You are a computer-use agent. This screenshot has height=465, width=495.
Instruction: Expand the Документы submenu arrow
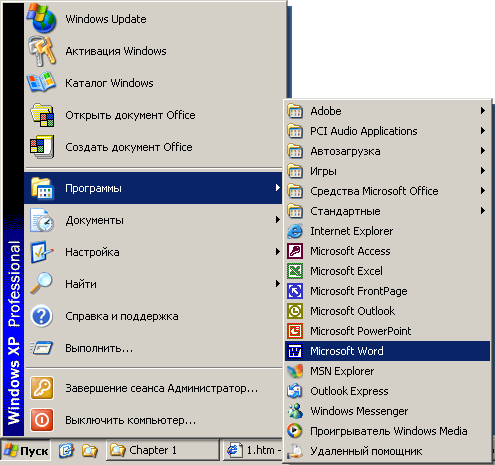[x=278, y=220]
